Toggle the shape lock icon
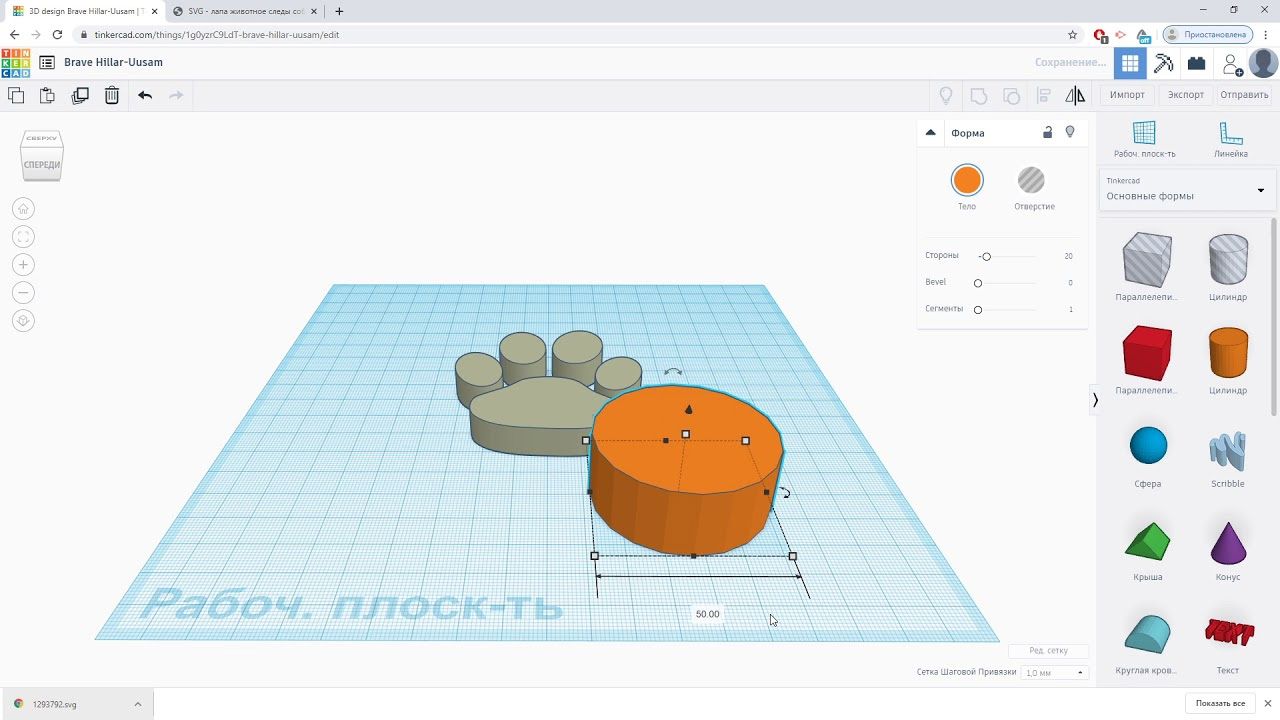This screenshot has height=720, width=1280. 1048,132
